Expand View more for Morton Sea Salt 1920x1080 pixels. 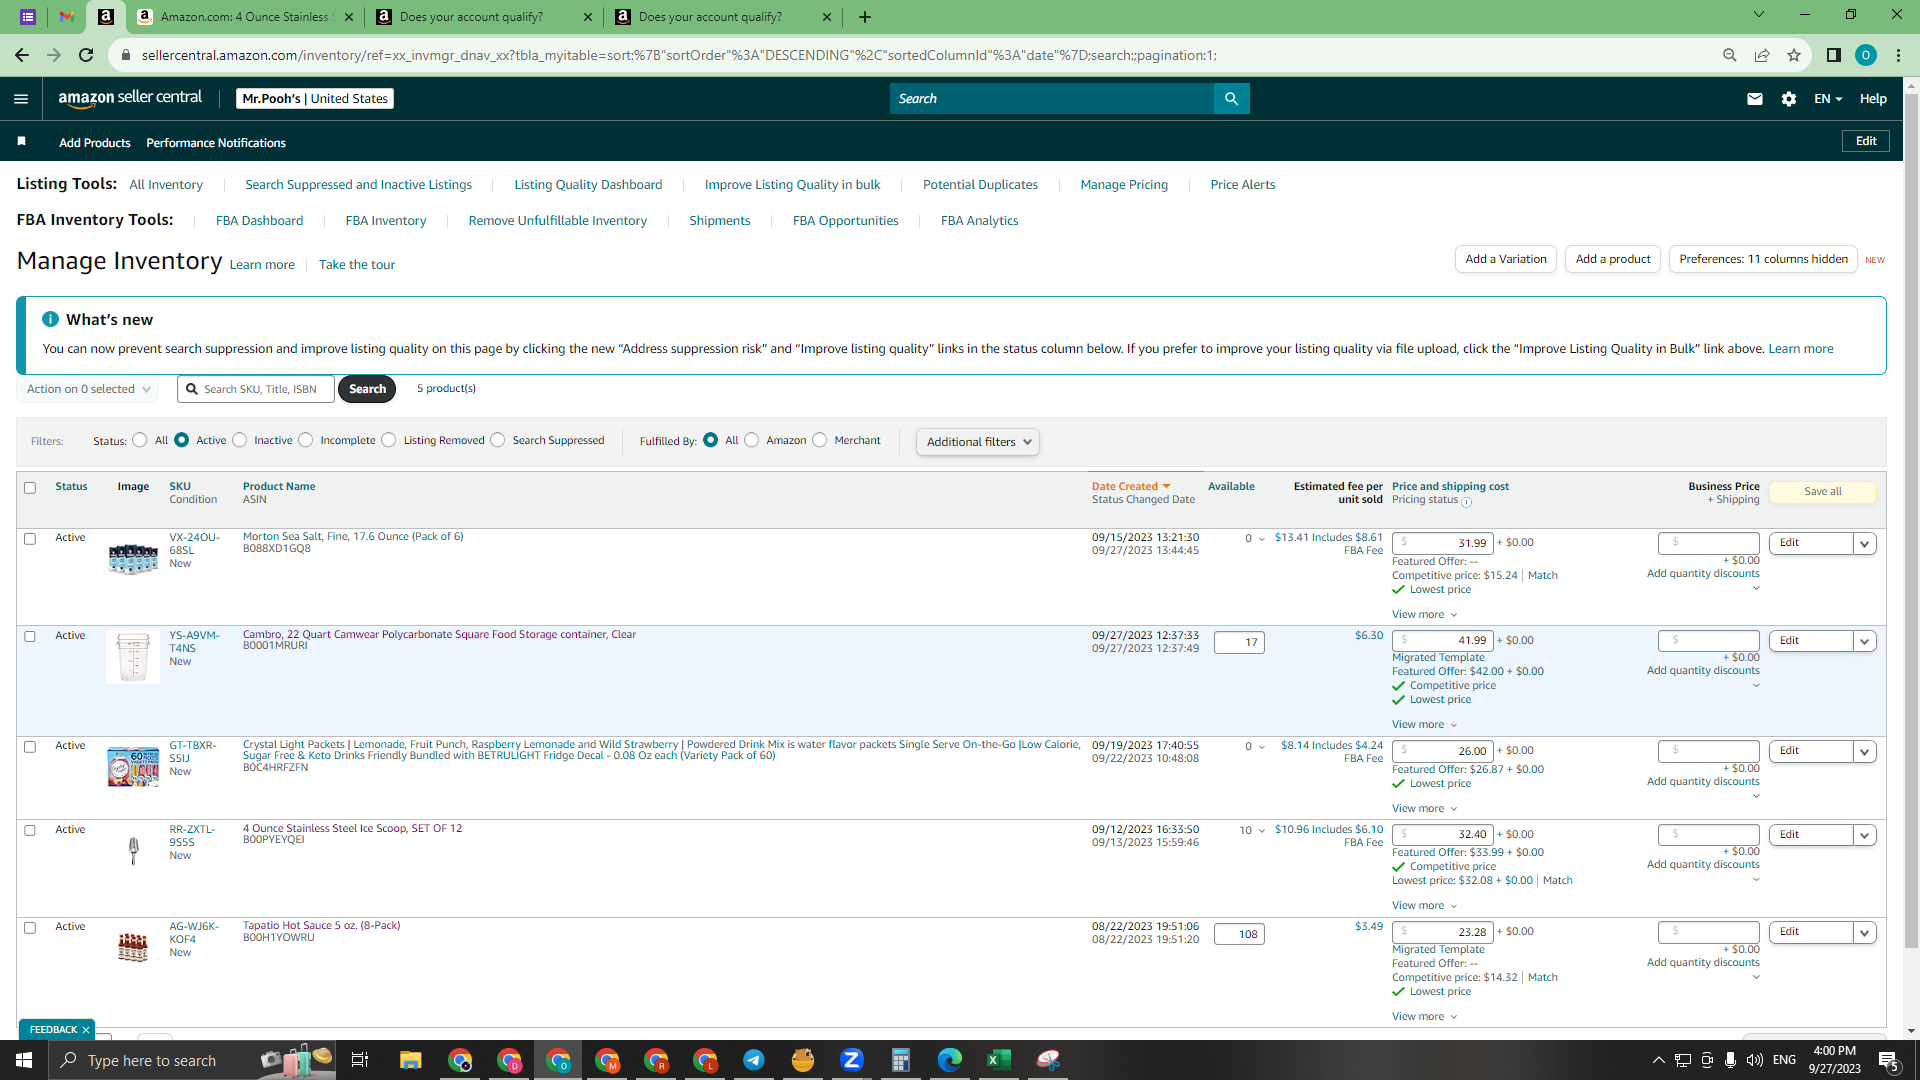click(x=1424, y=615)
